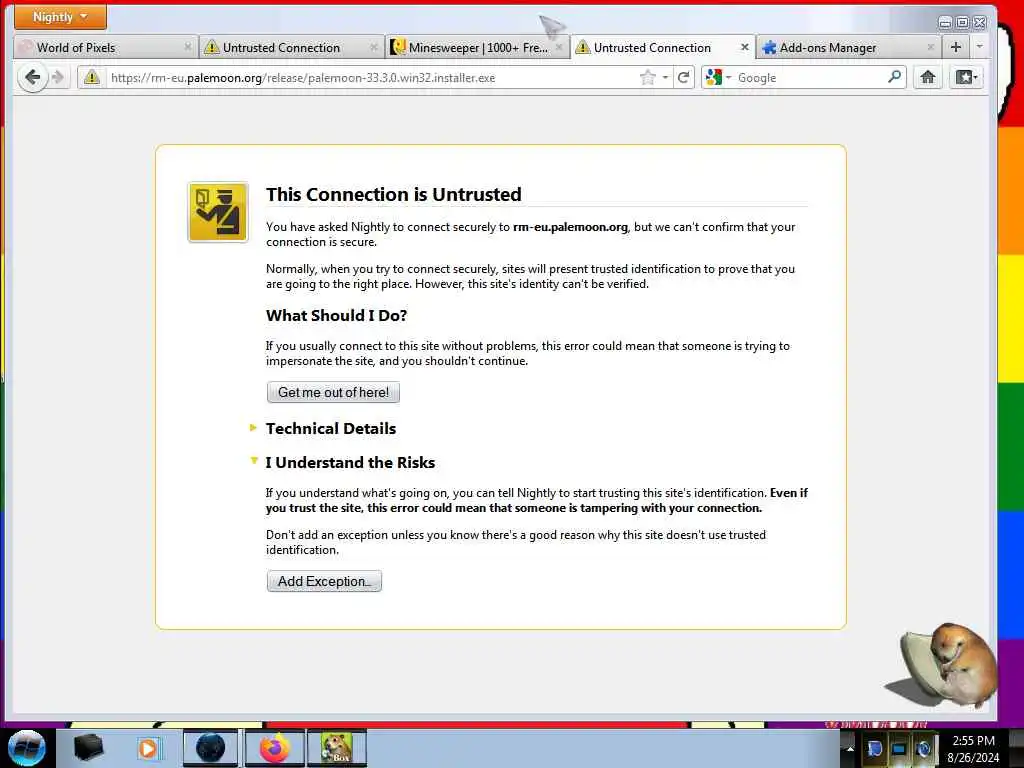Show hidden system tray icons
The width and height of the screenshot is (1024, 768).
pyautogui.click(x=850, y=748)
